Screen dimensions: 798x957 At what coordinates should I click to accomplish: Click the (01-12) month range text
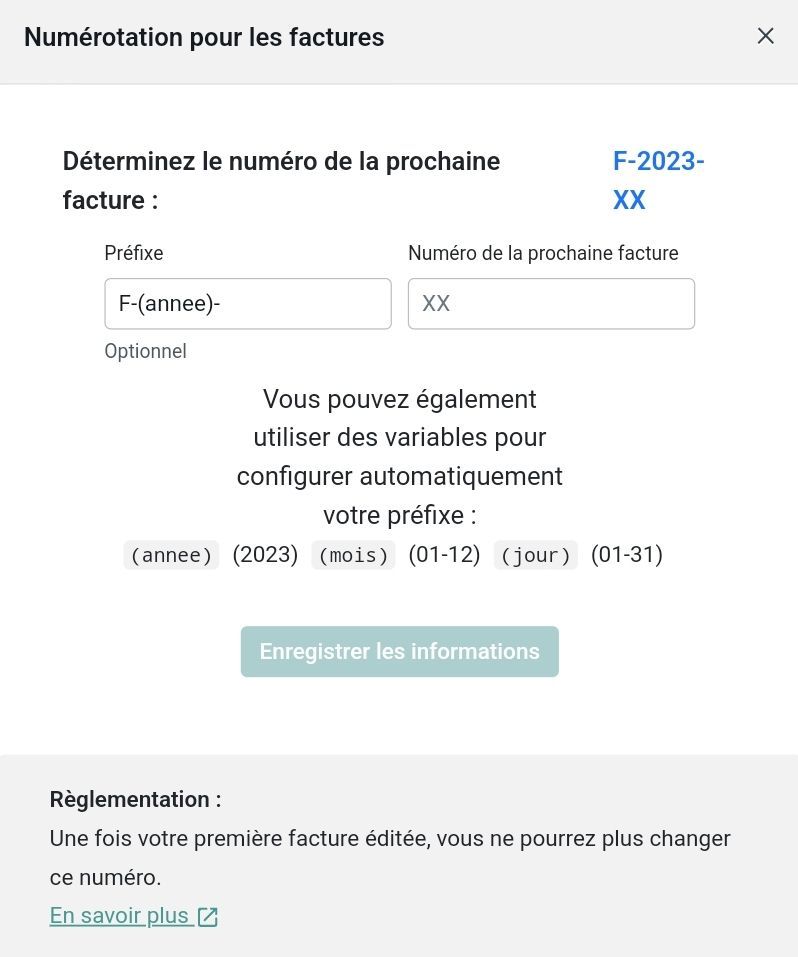tap(444, 554)
